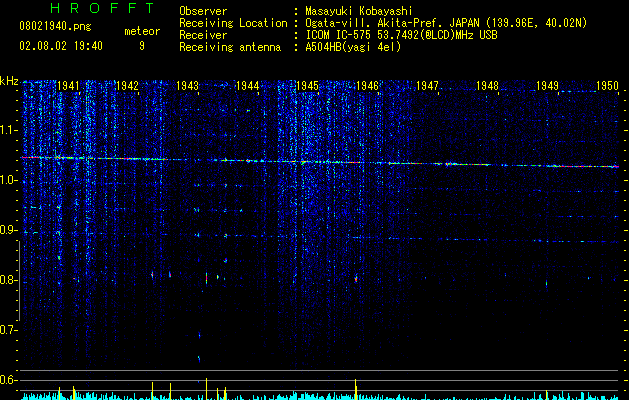Screen dimensions: 629x400
Task: Click the observer name Masayuki Kobayashi
Action: tap(359, 11)
